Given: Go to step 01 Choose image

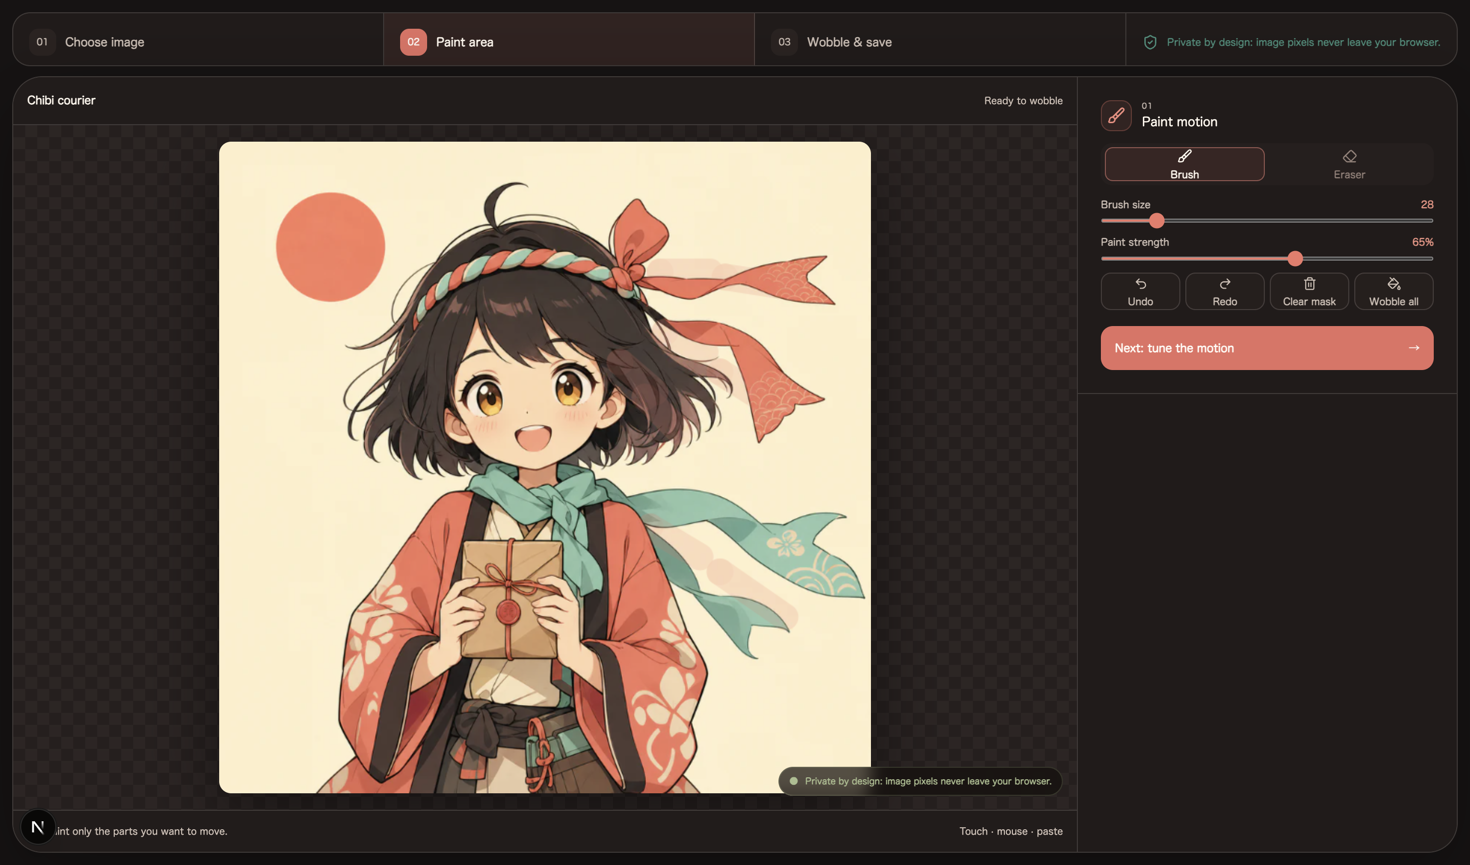Looking at the screenshot, I should 198,41.
